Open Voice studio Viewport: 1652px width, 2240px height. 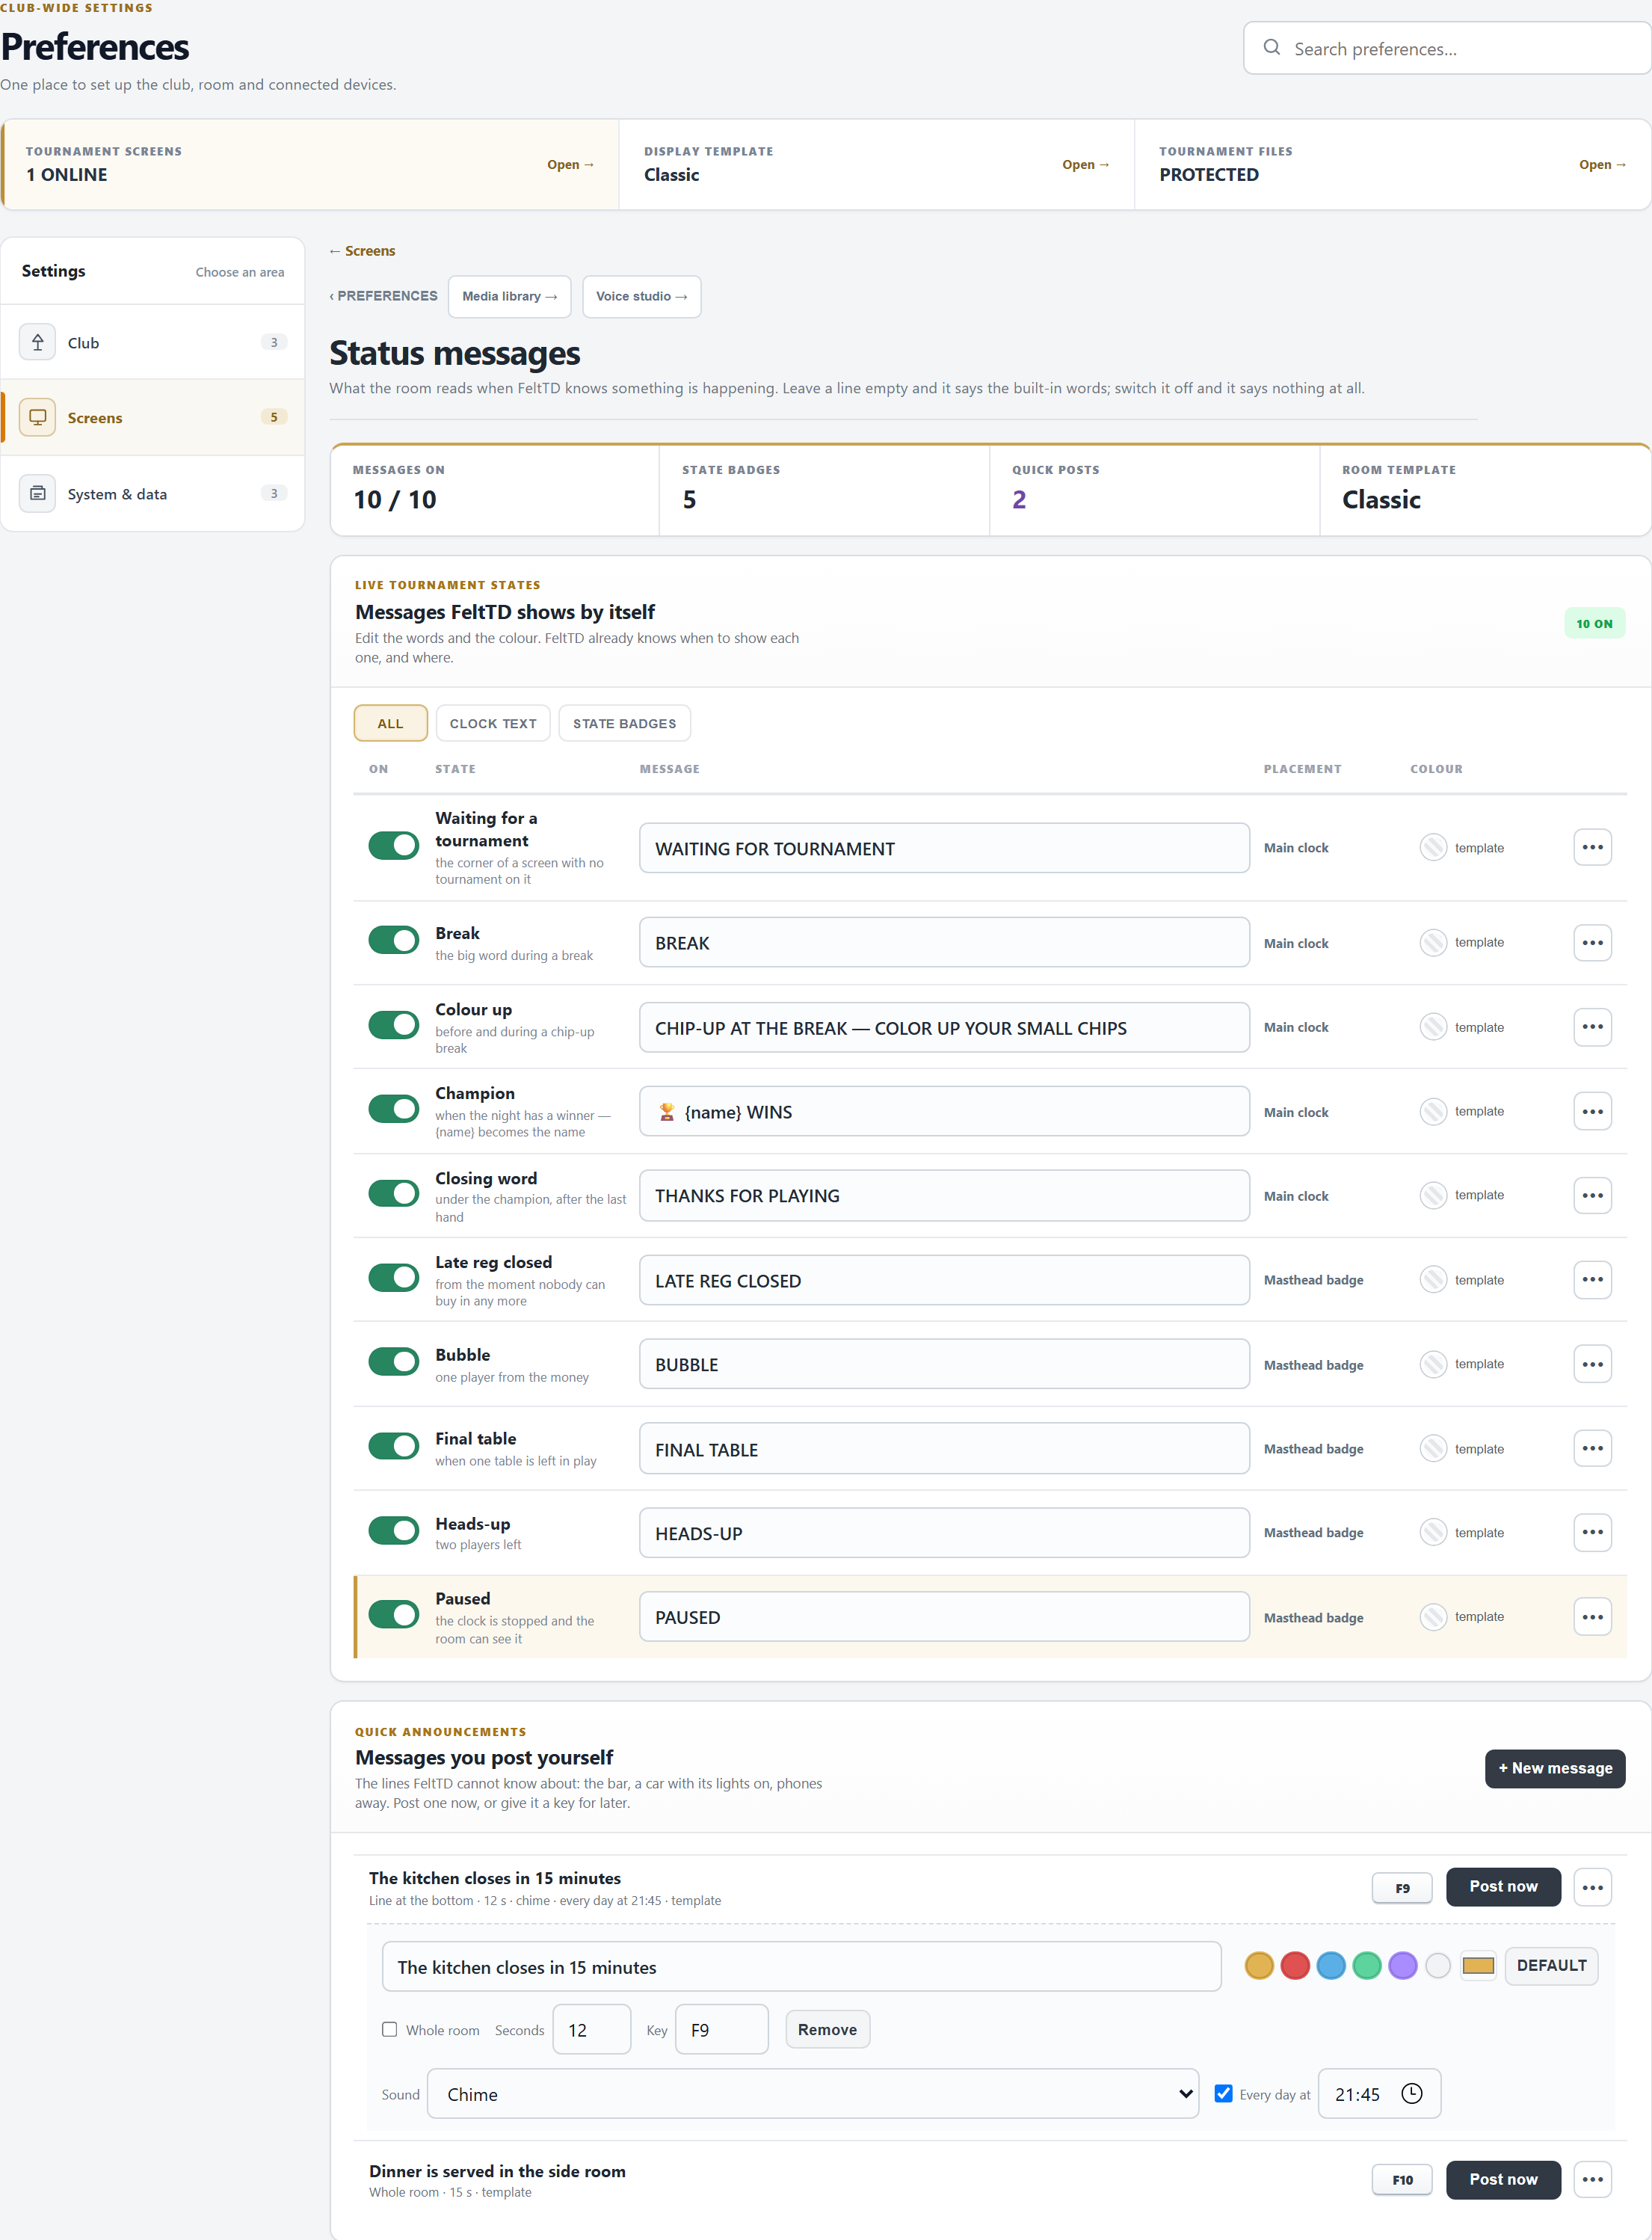pos(641,296)
